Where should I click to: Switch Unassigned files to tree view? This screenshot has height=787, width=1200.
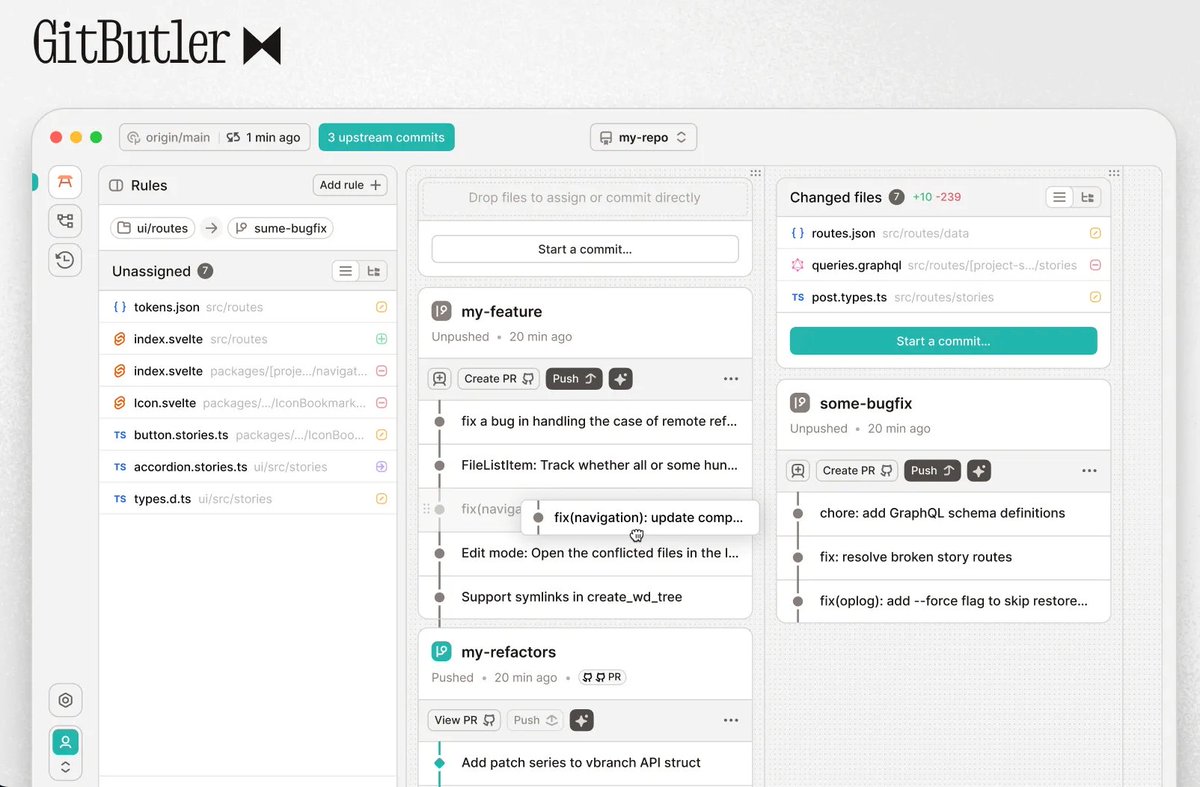click(x=374, y=271)
